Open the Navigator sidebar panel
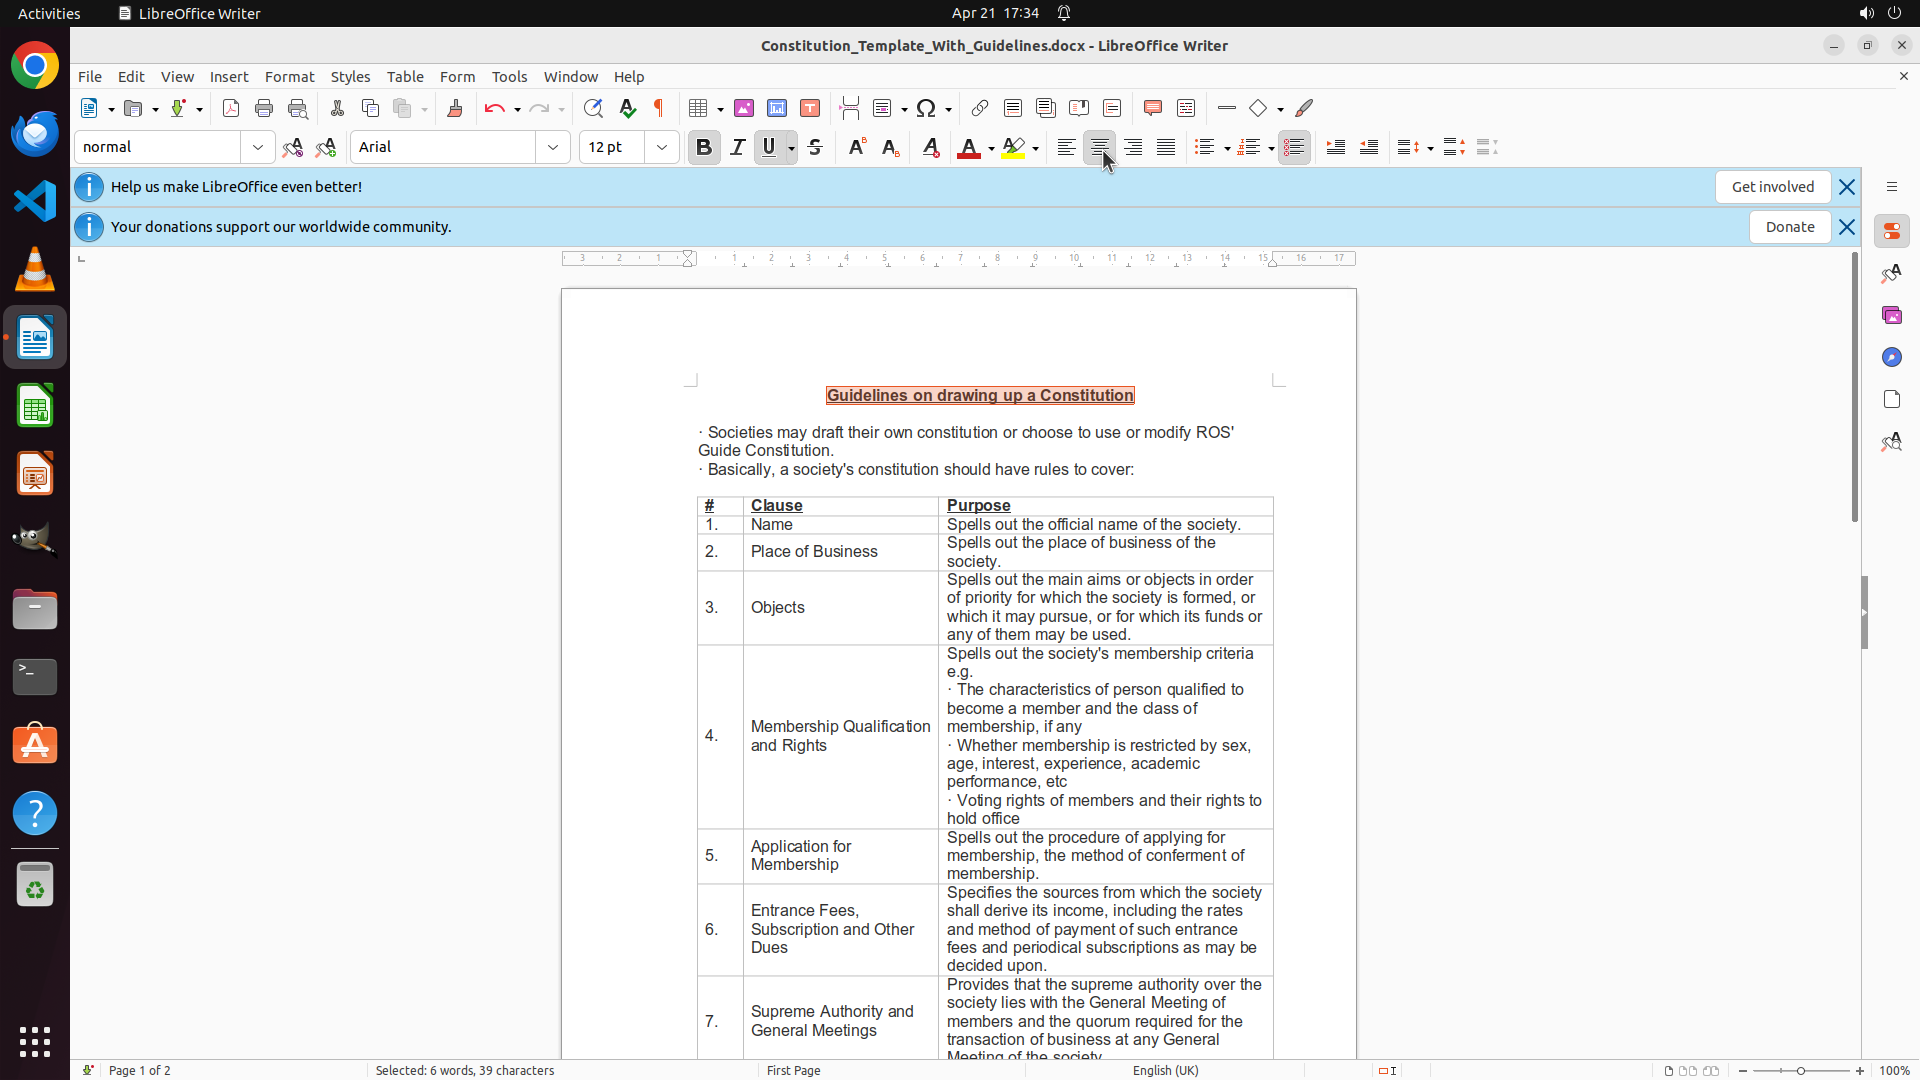 [1891, 357]
